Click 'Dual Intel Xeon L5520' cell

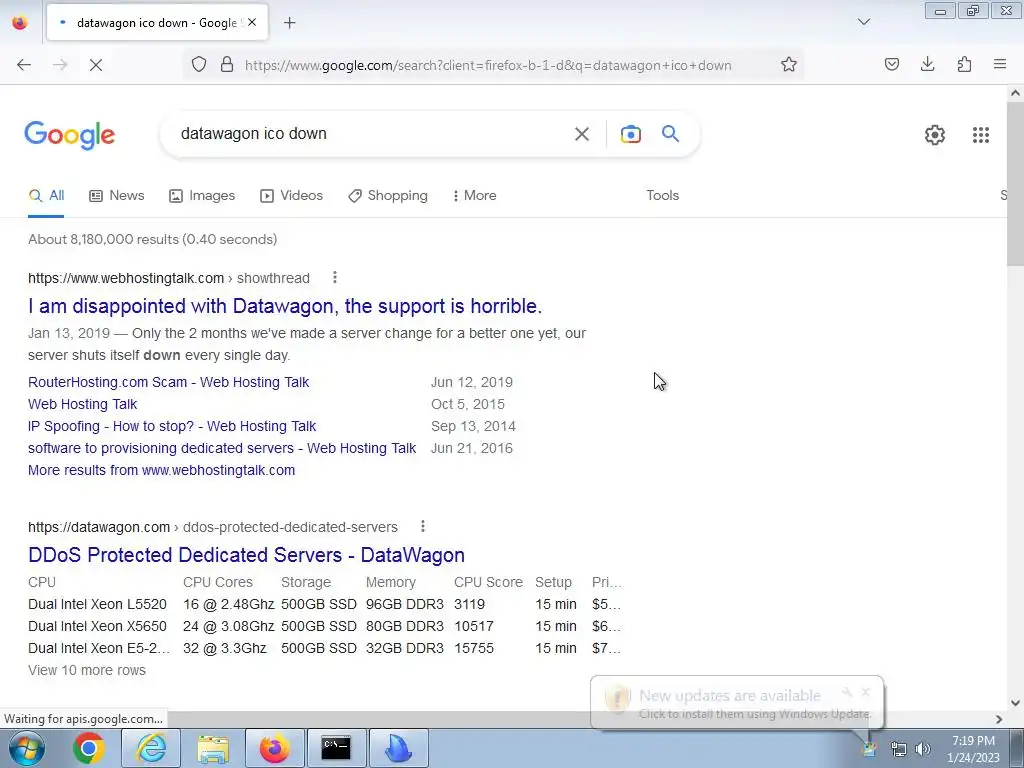tap(97, 604)
